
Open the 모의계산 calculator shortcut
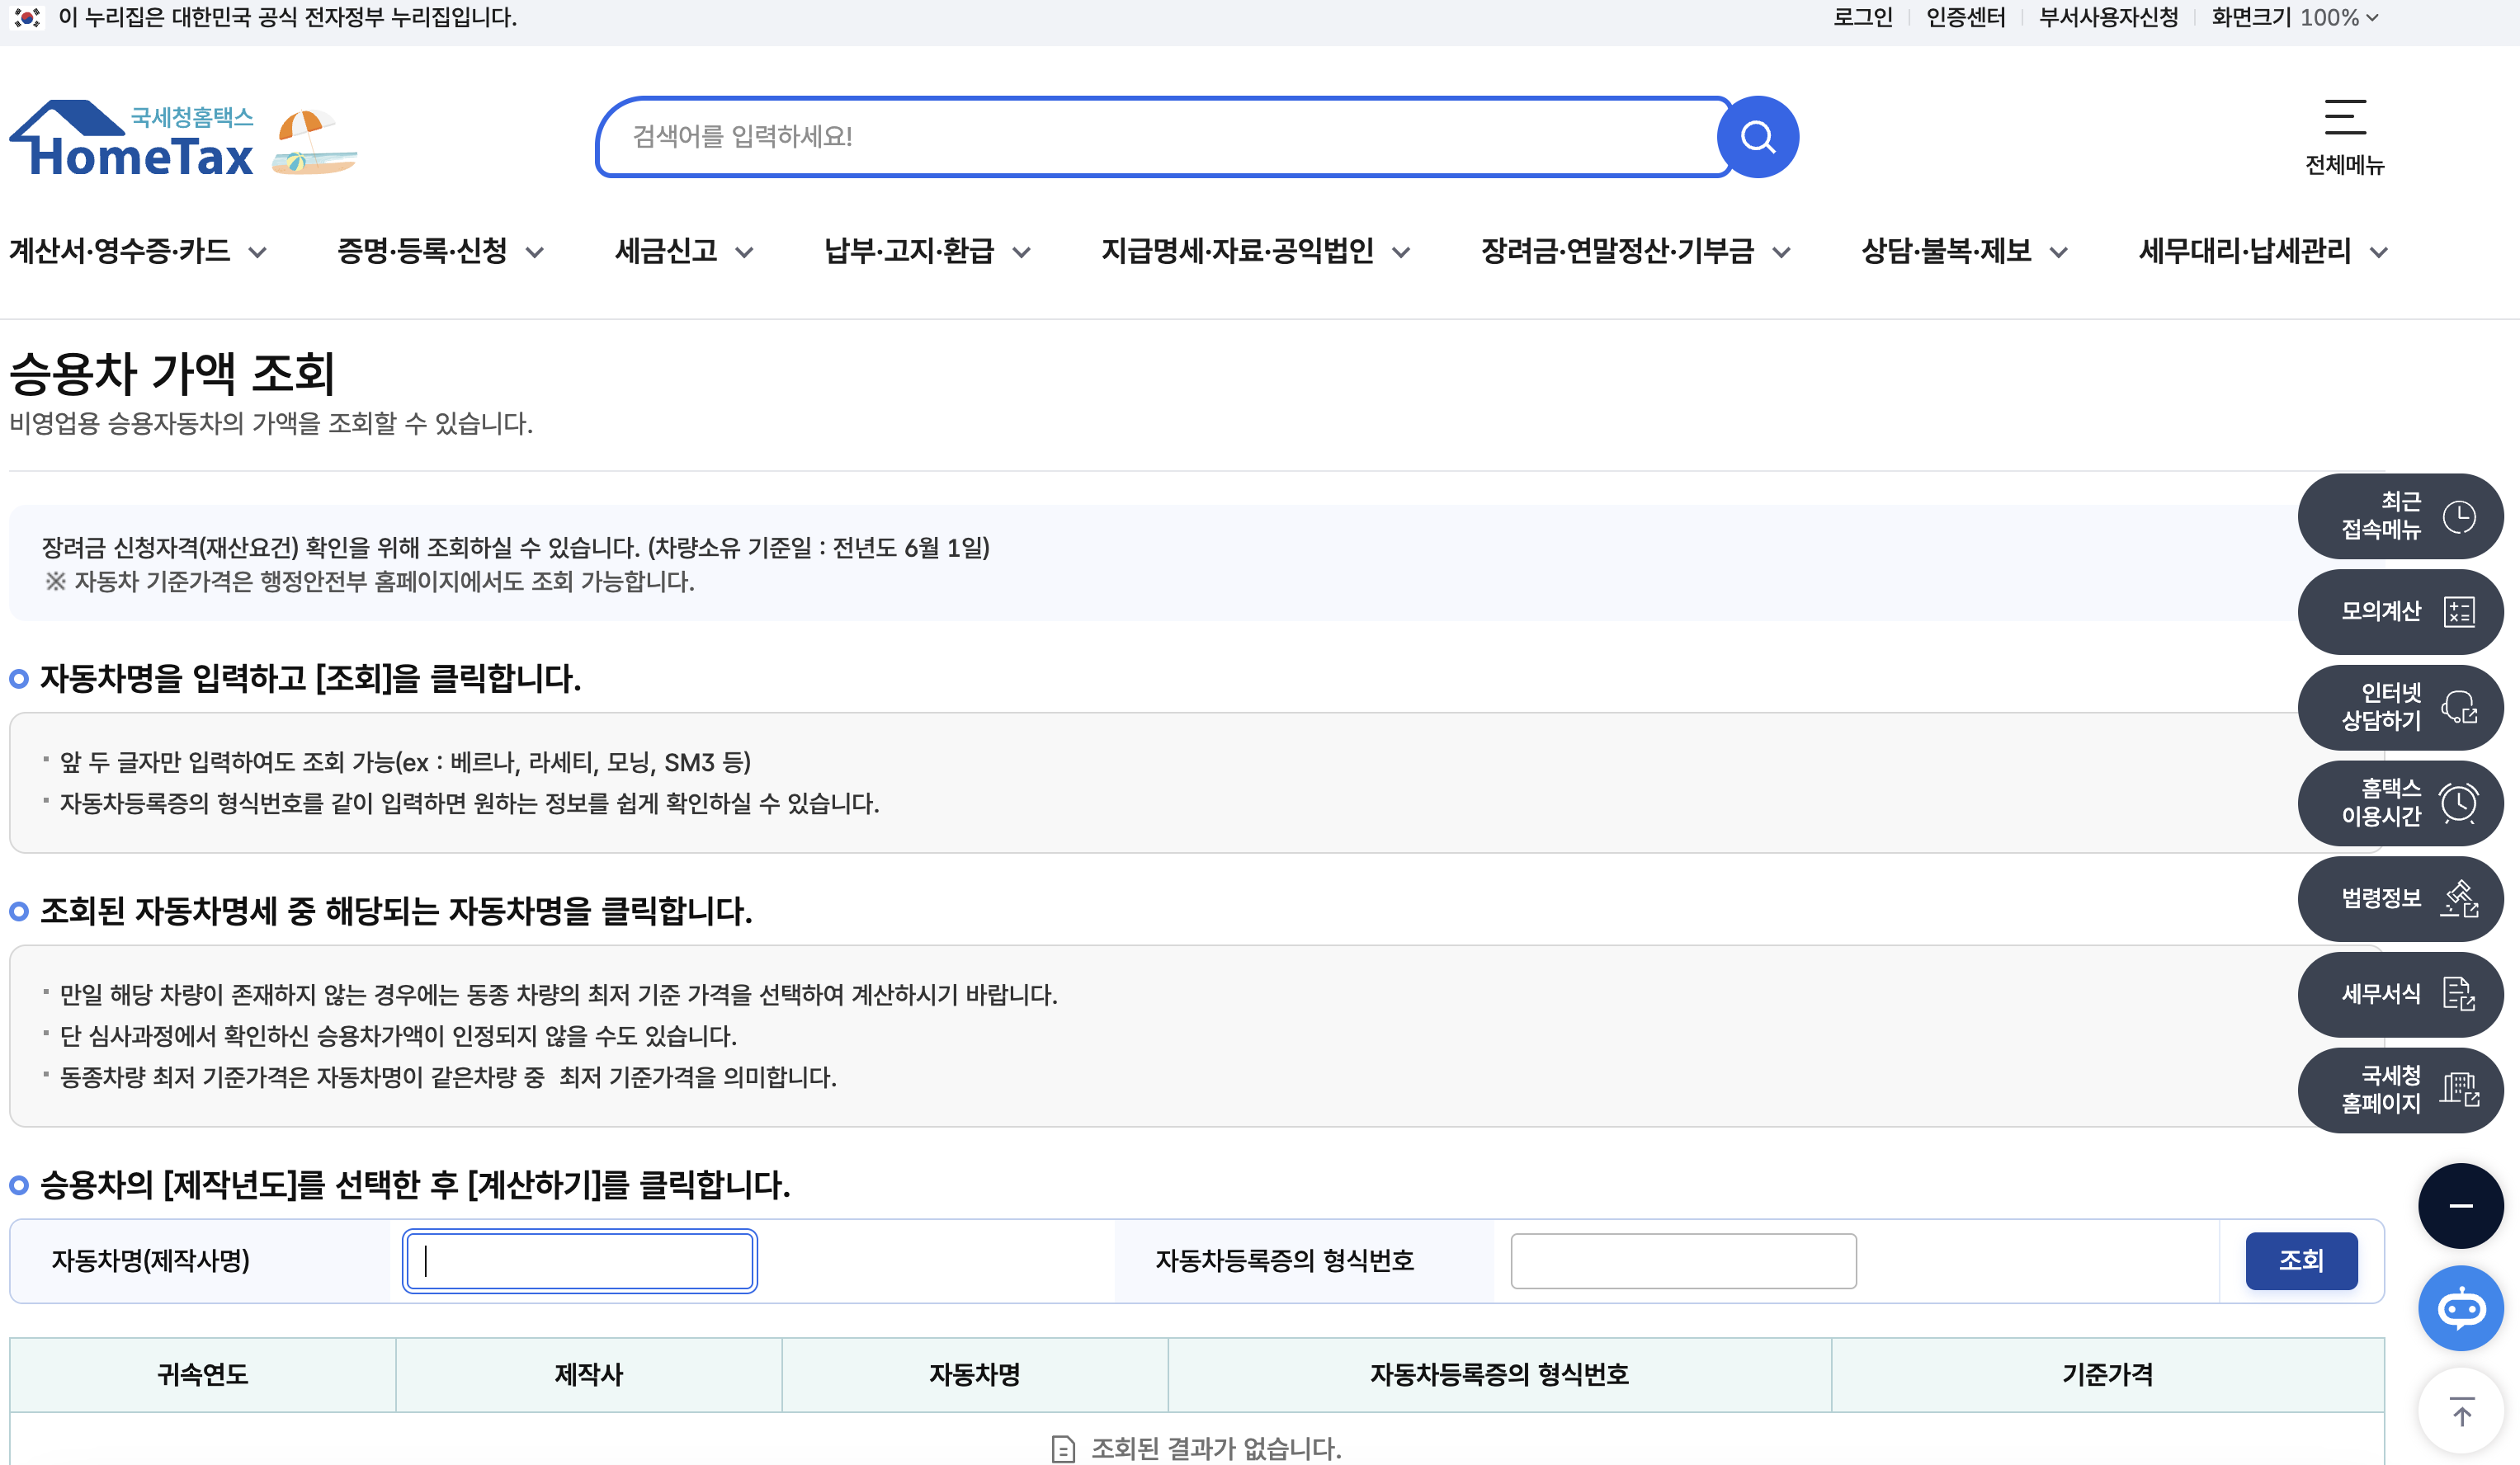click(2399, 611)
